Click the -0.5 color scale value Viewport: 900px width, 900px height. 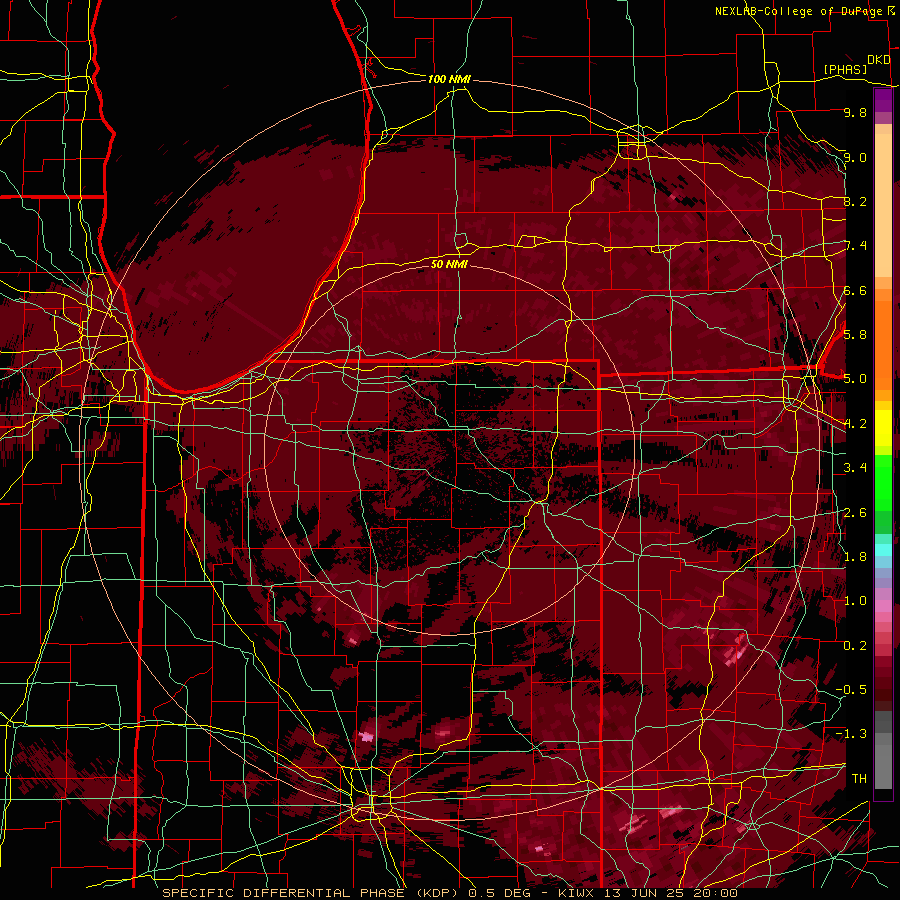pyautogui.click(x=851, y=690)
